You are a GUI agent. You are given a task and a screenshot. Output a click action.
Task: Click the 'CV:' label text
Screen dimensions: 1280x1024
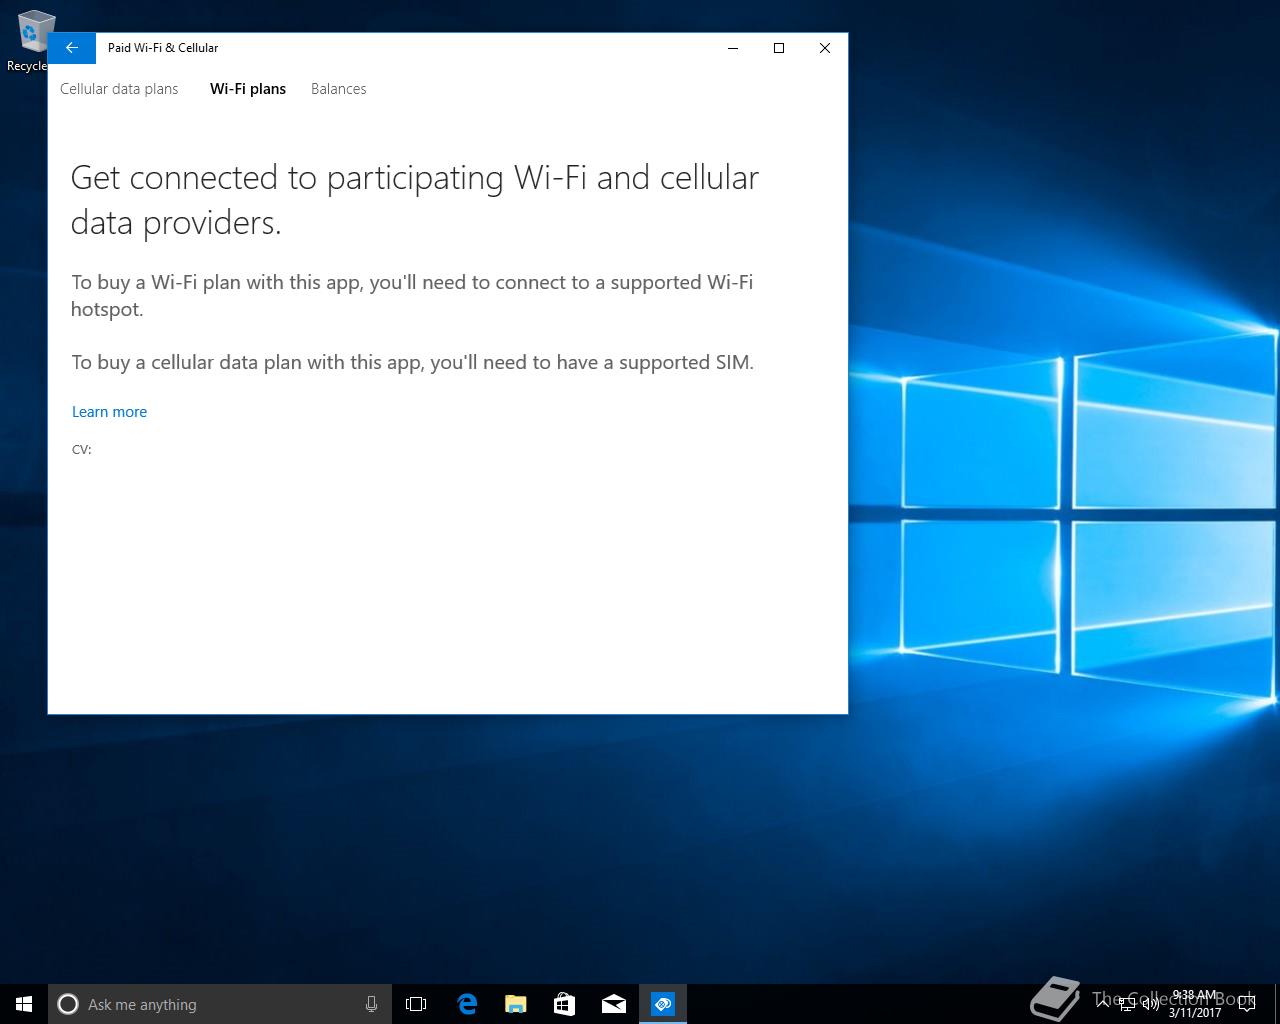click(82, 450)
